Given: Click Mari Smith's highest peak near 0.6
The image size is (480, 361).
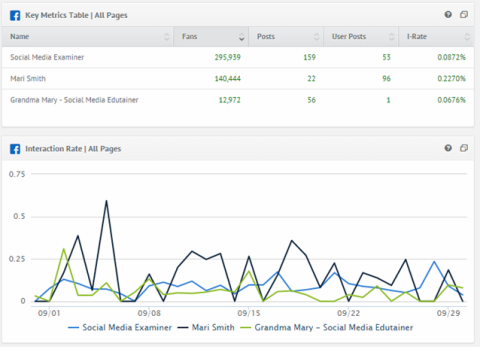Looking at the screenshot, I should click(x=106, y=201).
